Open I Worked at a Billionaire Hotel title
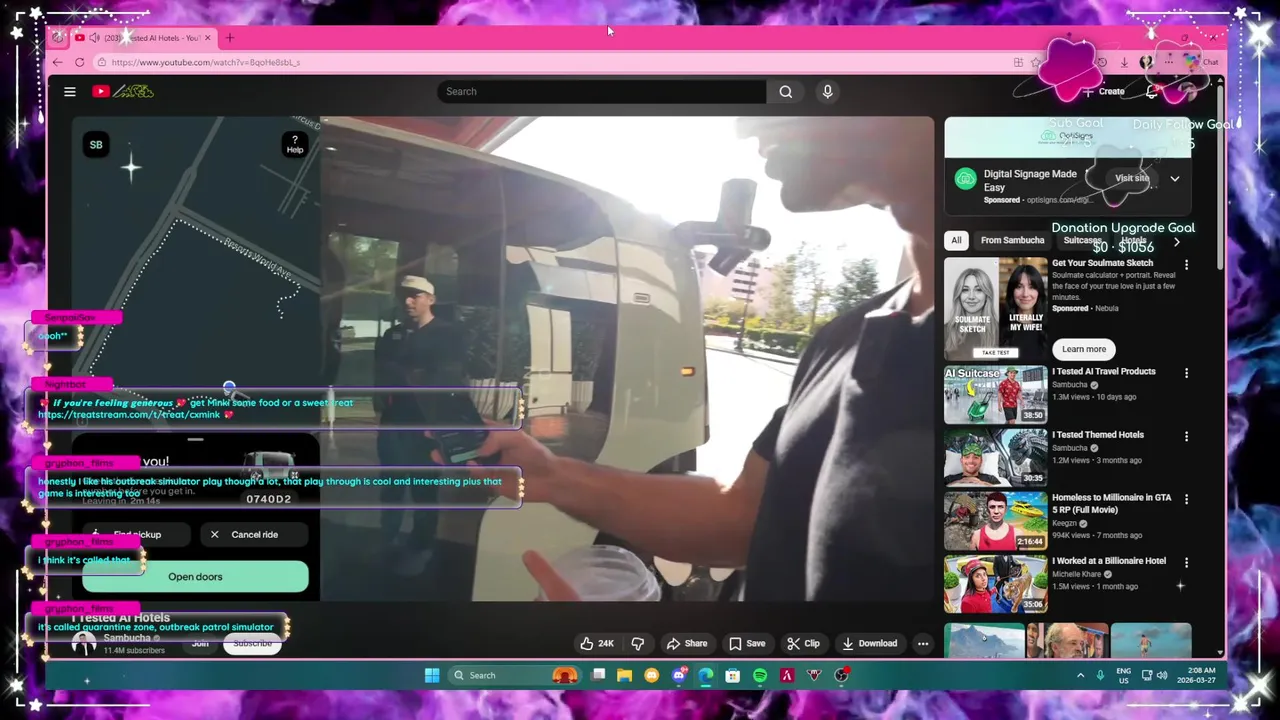 (1109, 561)
